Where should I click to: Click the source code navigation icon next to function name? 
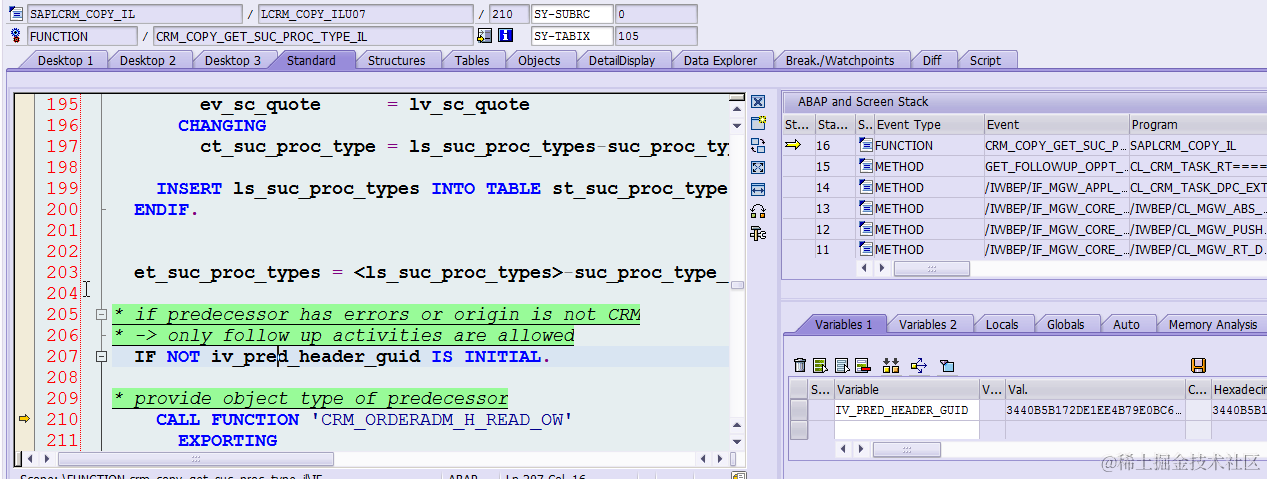485,36
